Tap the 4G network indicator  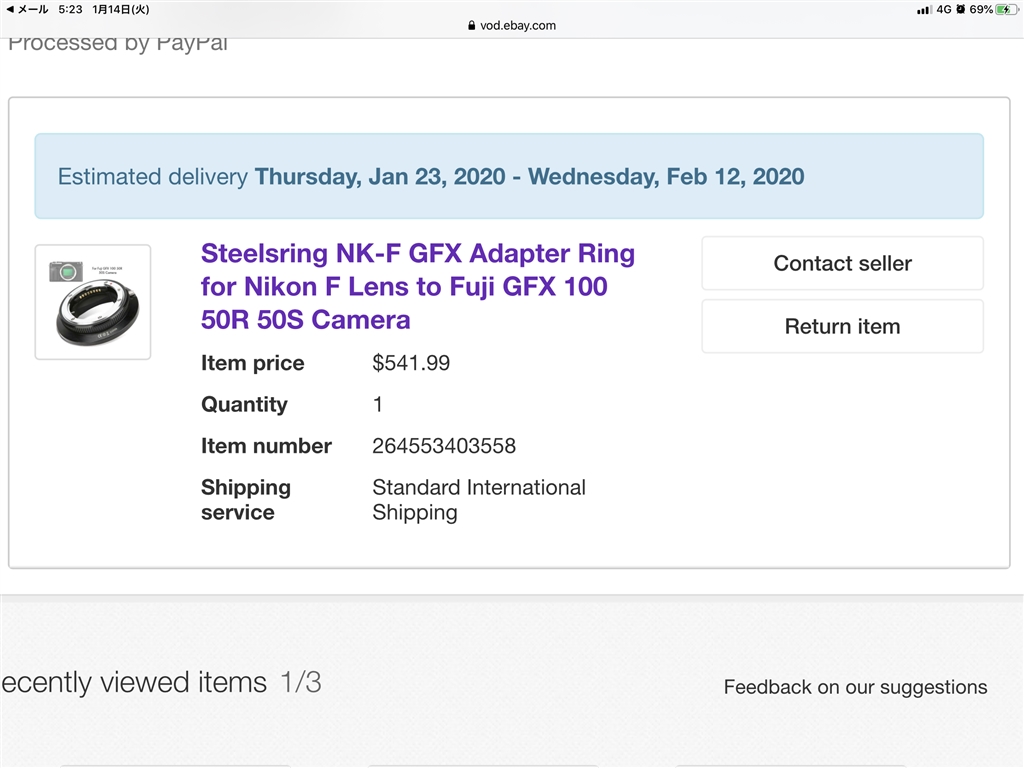(x=943, y=9)
